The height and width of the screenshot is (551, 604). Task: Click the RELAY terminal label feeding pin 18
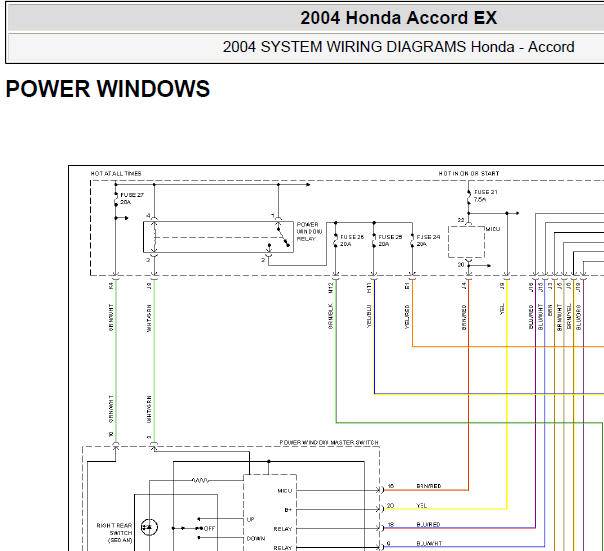pyautogui.click(x=283, y=529)
